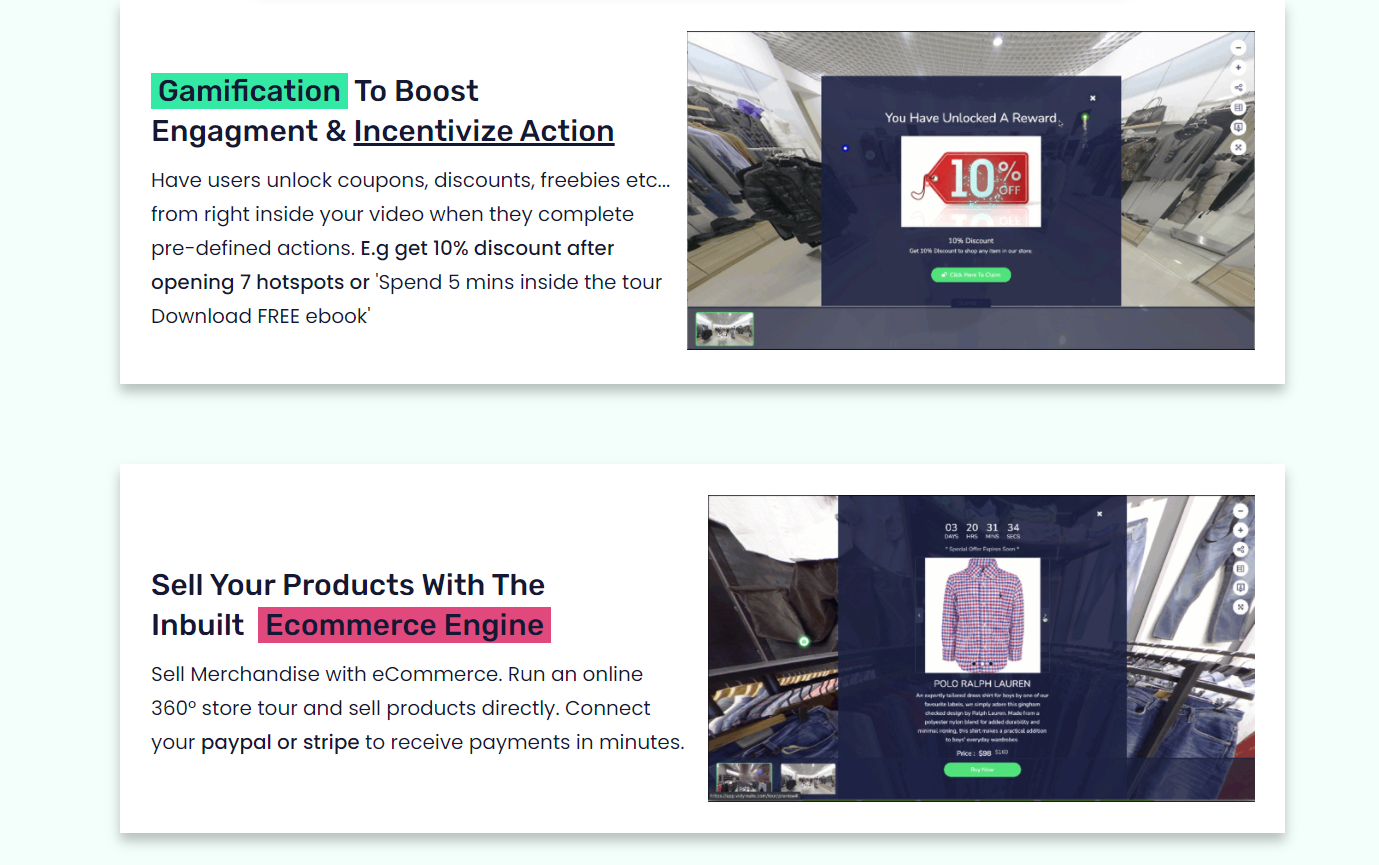1379x865 pixels.
Task: Click zoom out icon in Polo shirt viewer
Action: pos(1240,511)
